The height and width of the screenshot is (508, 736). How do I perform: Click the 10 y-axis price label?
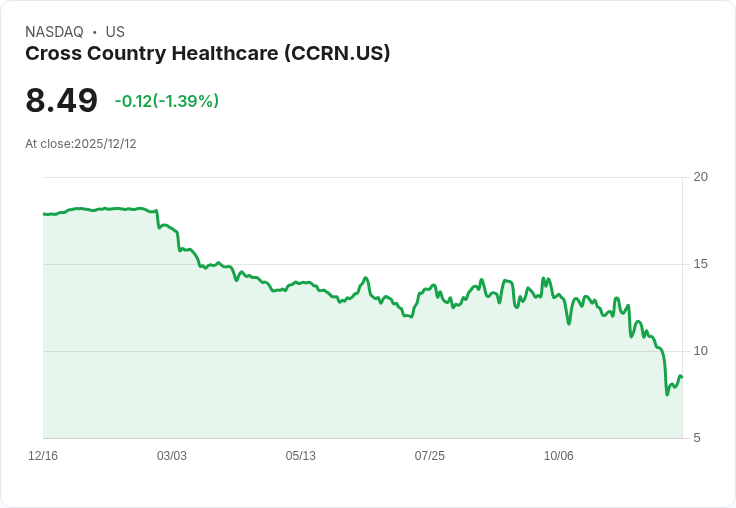(701, 351)
